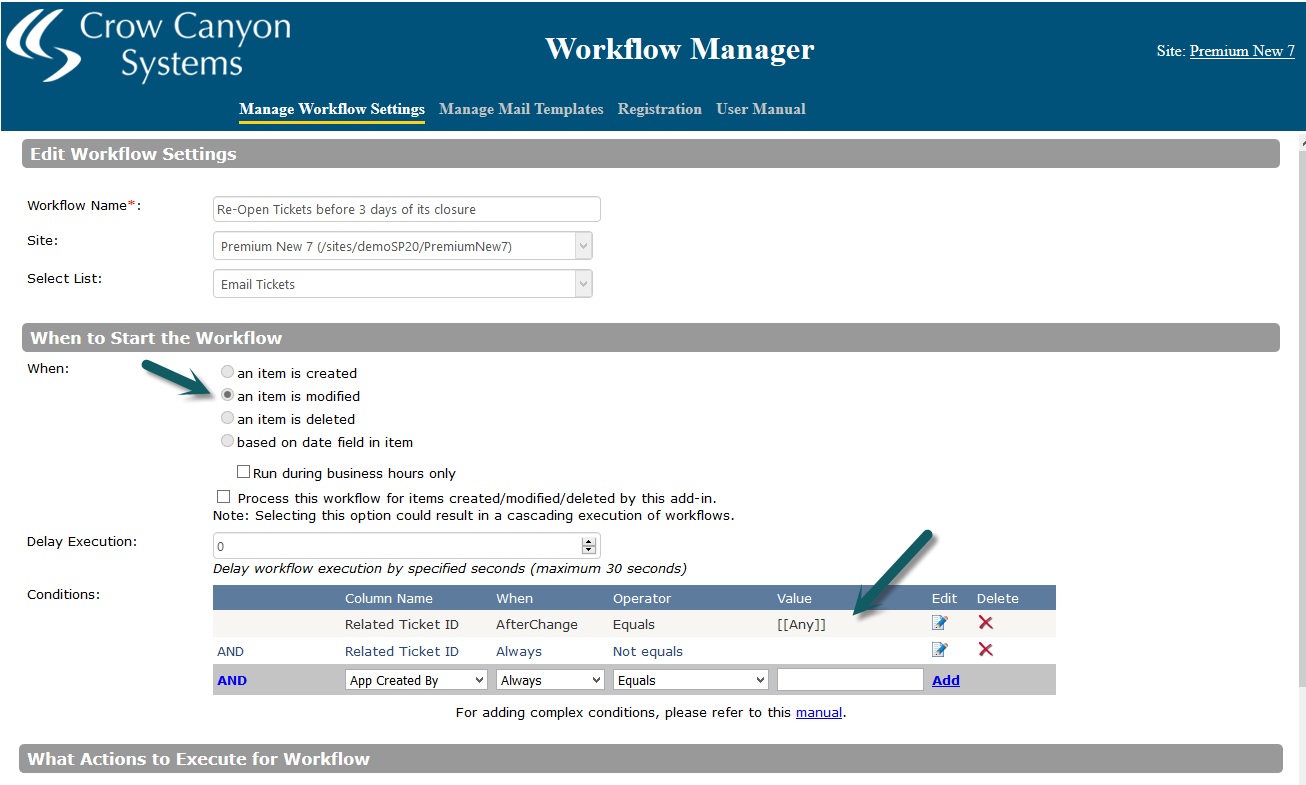Open Manage Mail Templates tab

(521, 109)
